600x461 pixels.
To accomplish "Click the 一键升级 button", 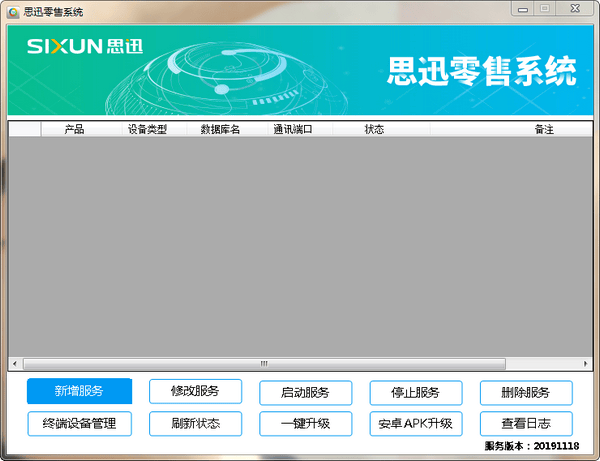I will coord(305,423).
